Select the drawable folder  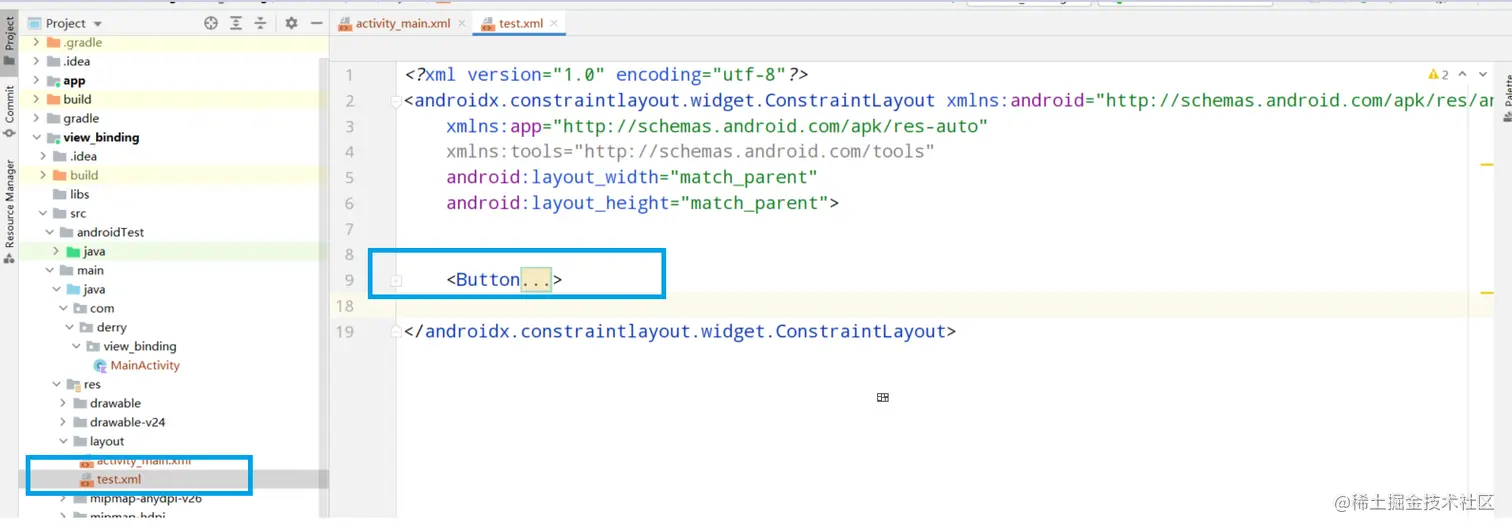click(115, 404)
